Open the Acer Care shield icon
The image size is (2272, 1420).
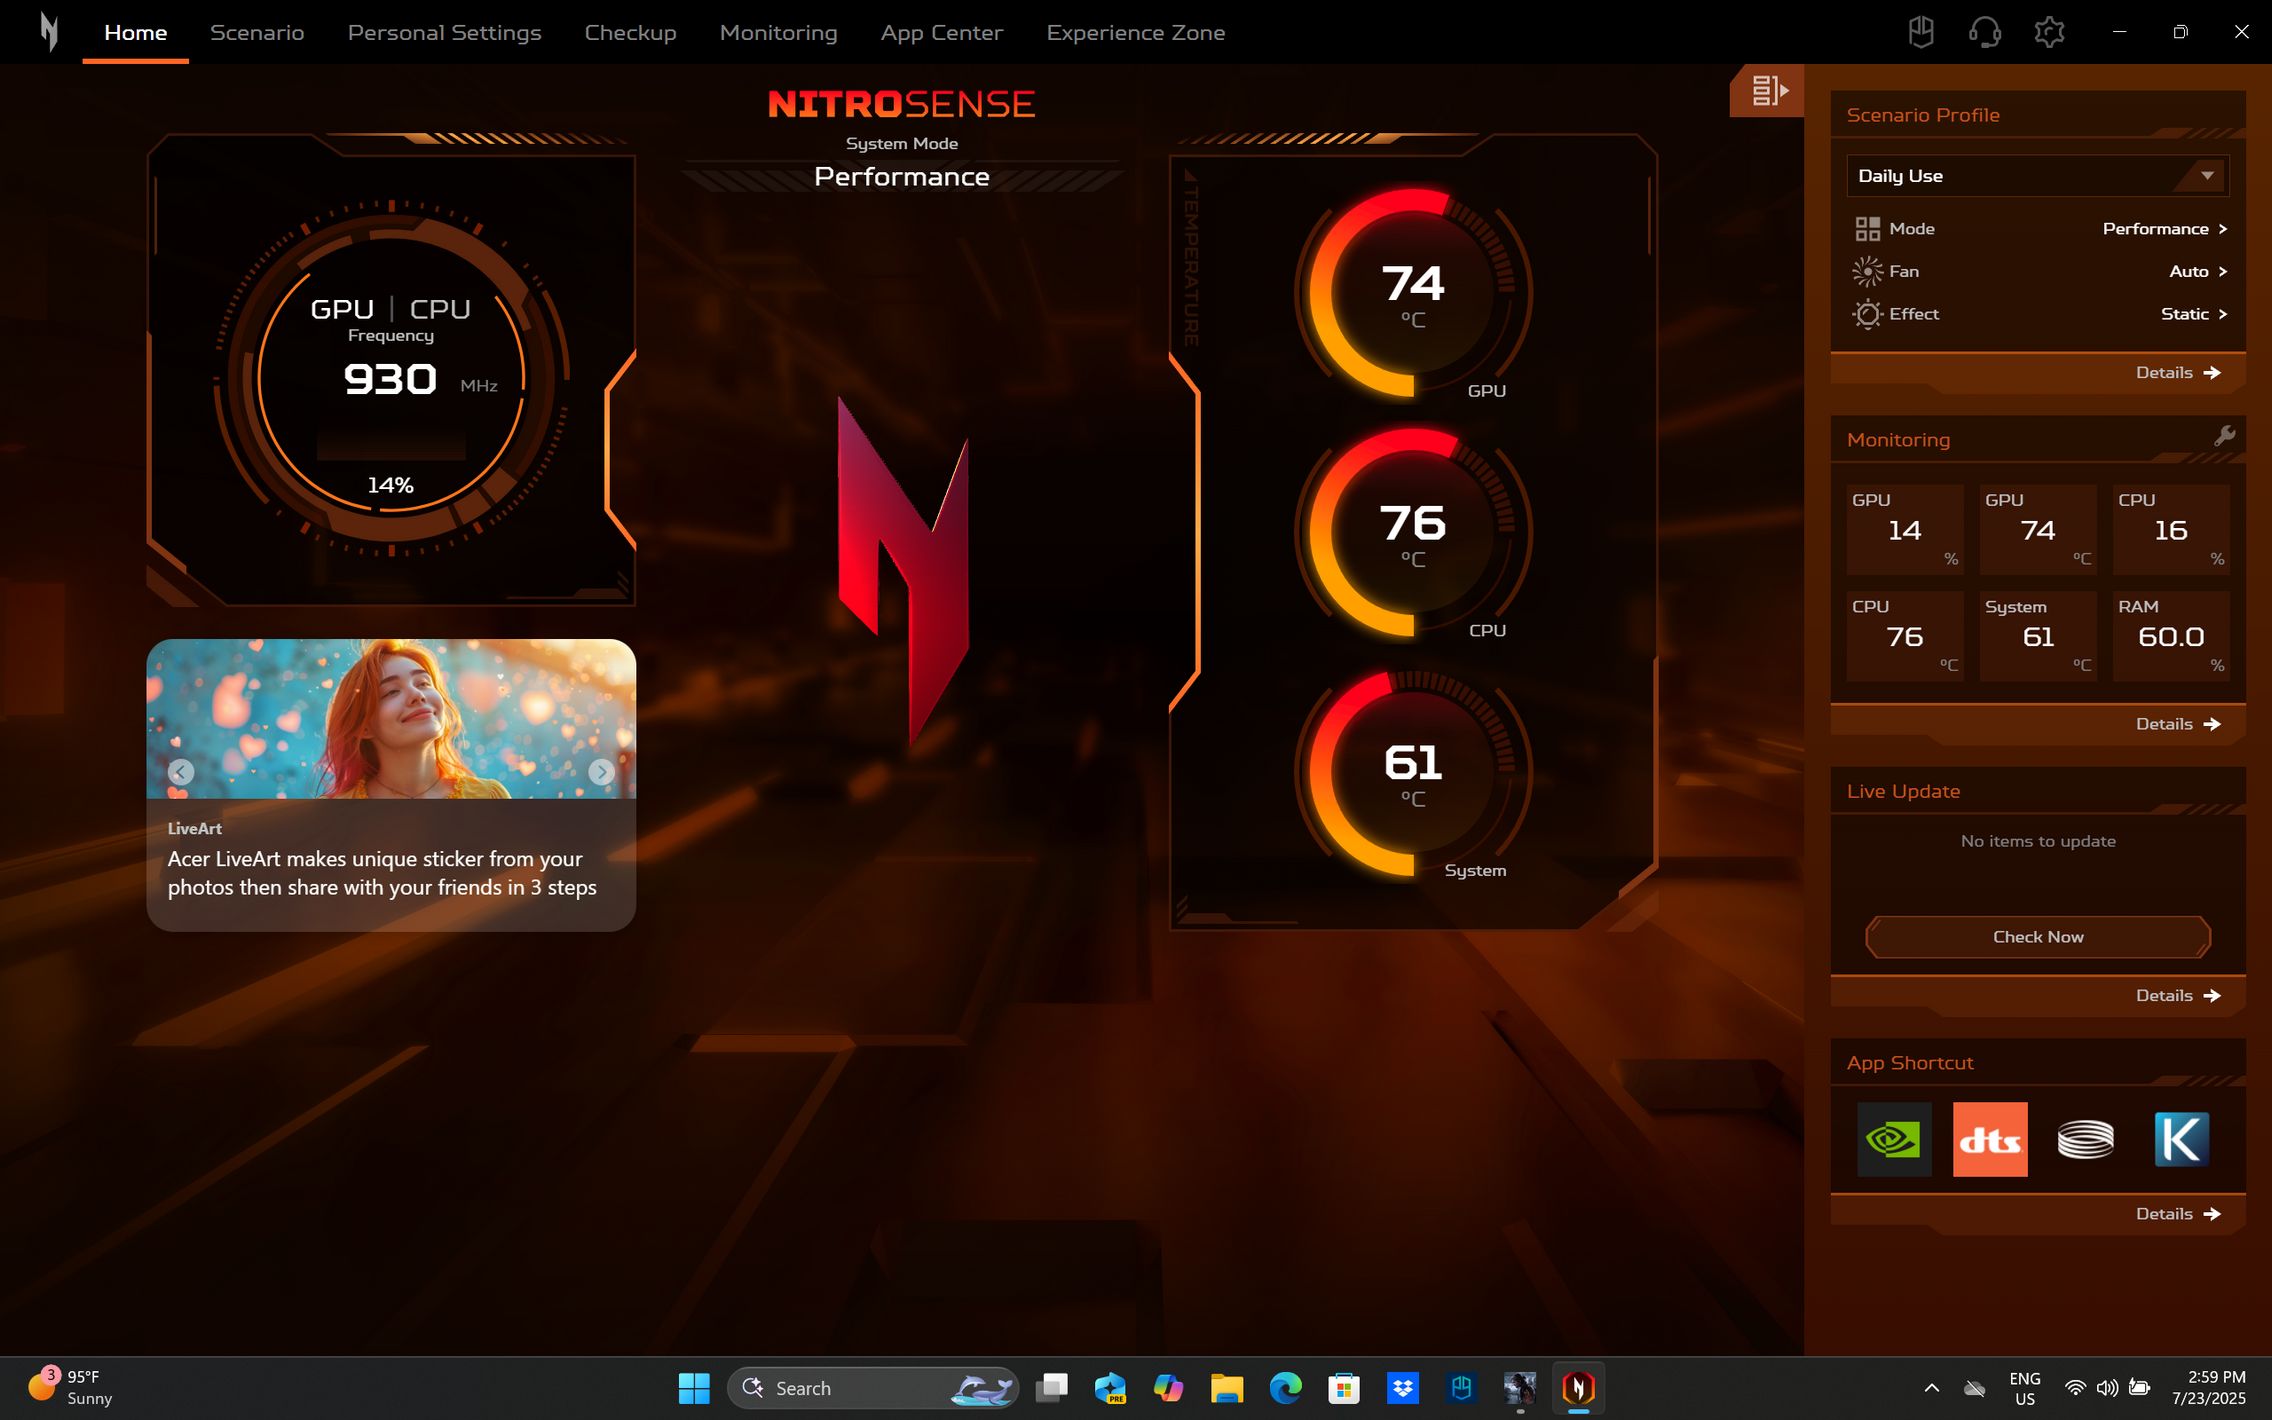click(x=1920, y=32)
